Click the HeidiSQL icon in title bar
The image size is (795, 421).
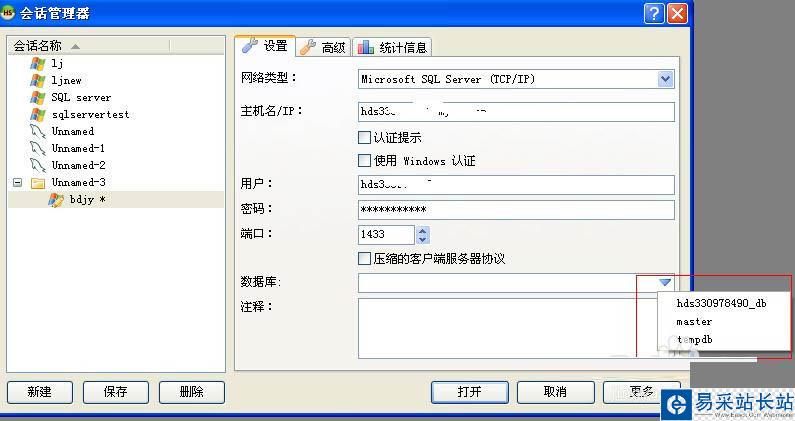[x=8, y=13]
